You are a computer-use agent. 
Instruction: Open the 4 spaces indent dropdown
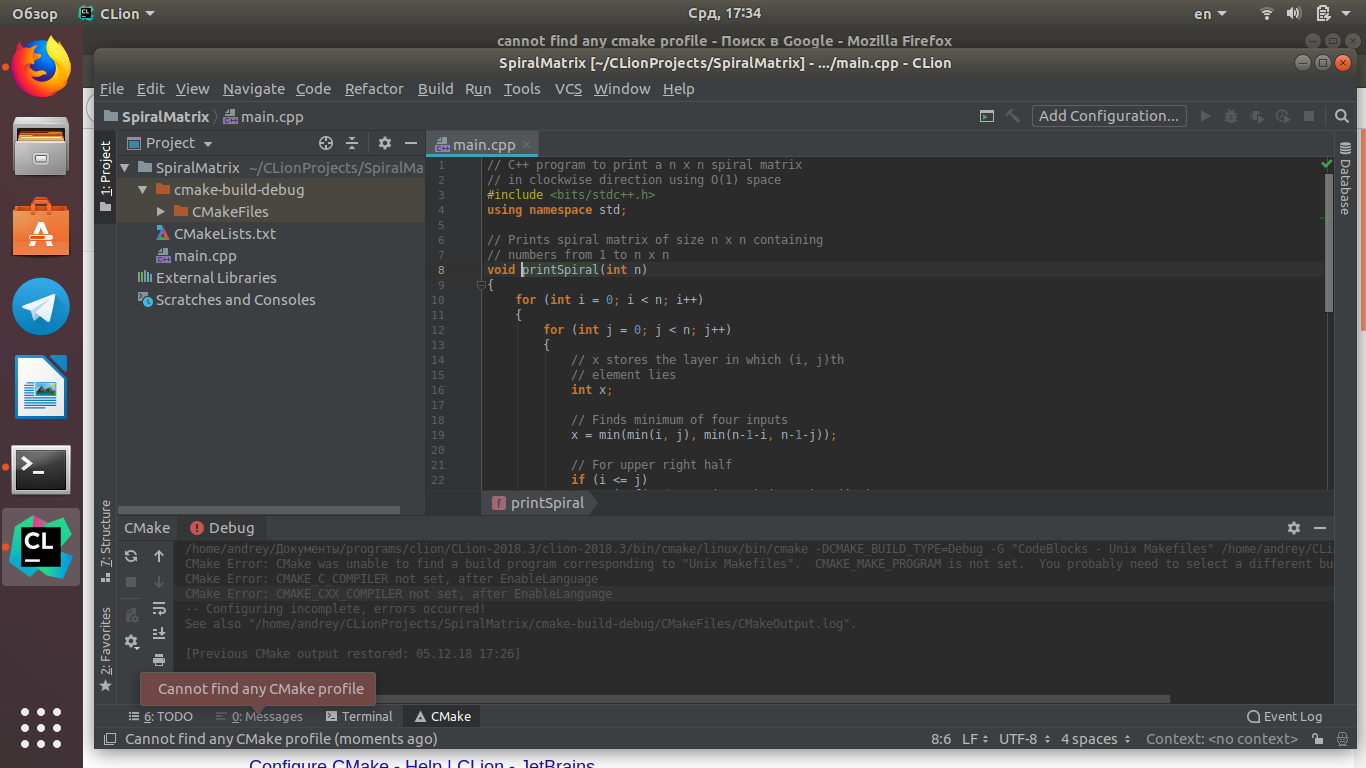(1096, 739)
